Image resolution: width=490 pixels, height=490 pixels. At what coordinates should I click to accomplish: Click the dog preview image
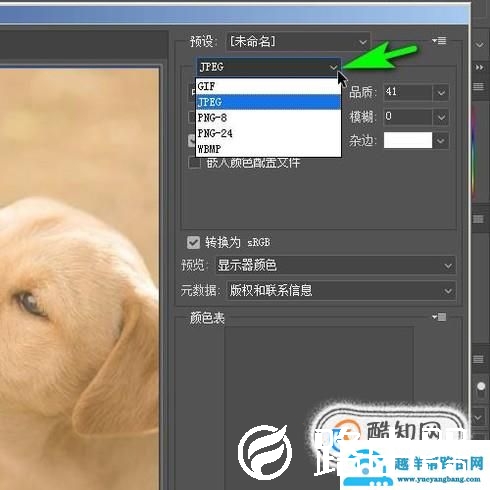[79, 279]
